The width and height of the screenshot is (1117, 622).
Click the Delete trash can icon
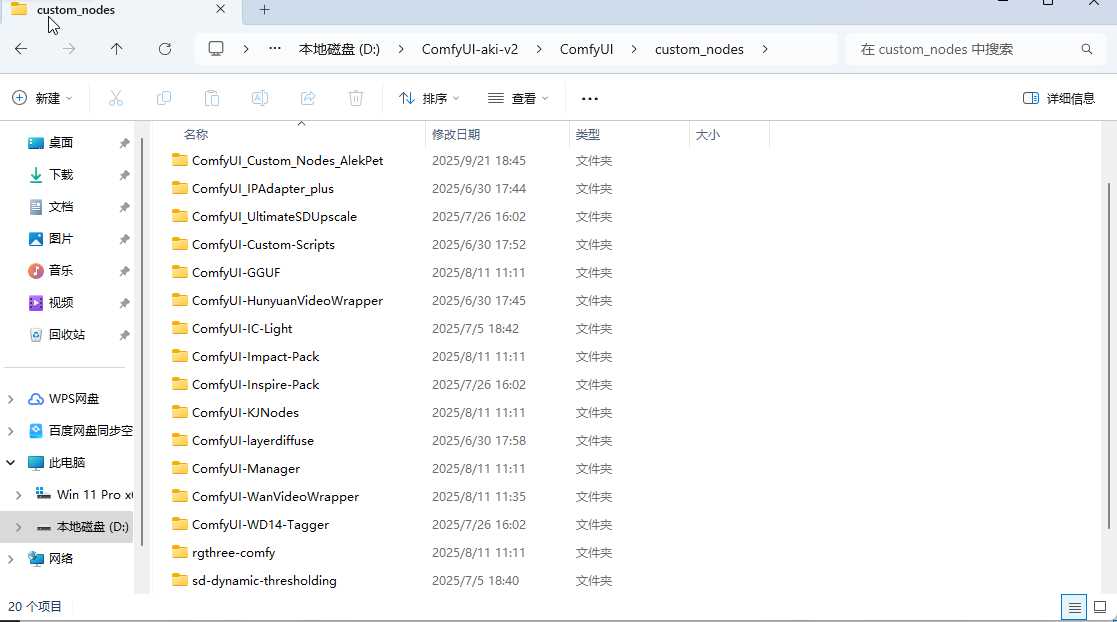(x=356, y=98)
